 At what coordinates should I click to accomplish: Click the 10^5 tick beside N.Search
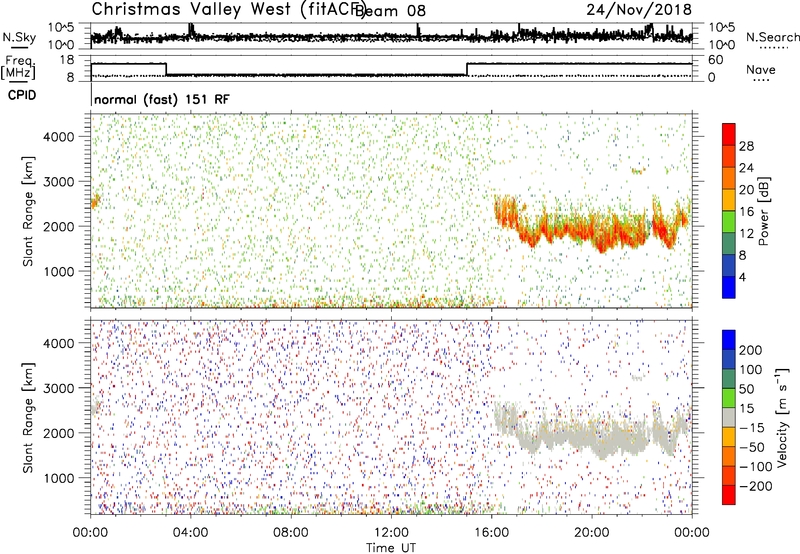[x=722, y=27]
